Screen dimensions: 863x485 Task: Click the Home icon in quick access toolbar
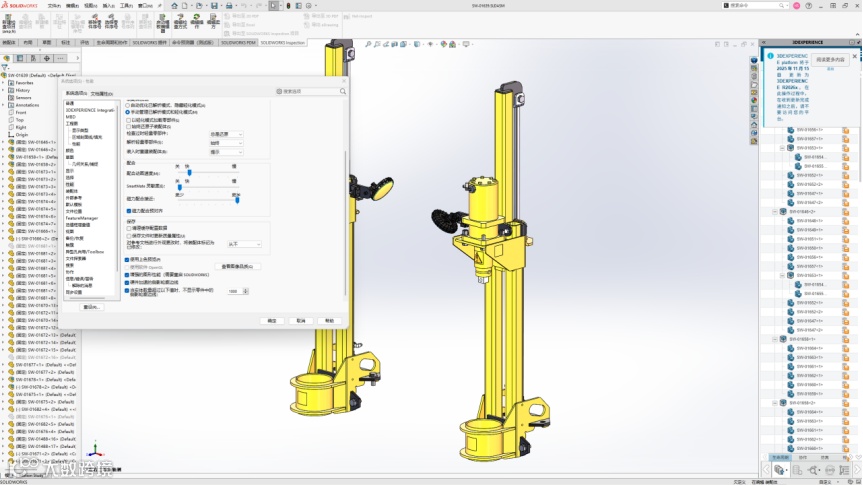(174, 6)
